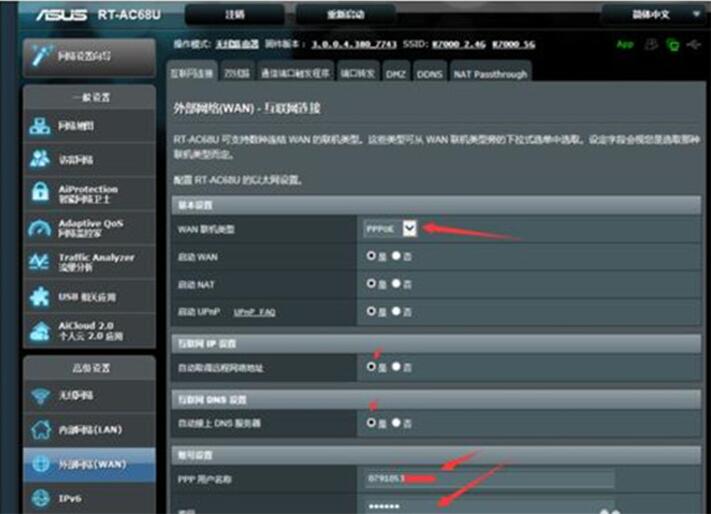
Task: Open the language dropdown in top right
Action: 655,15
